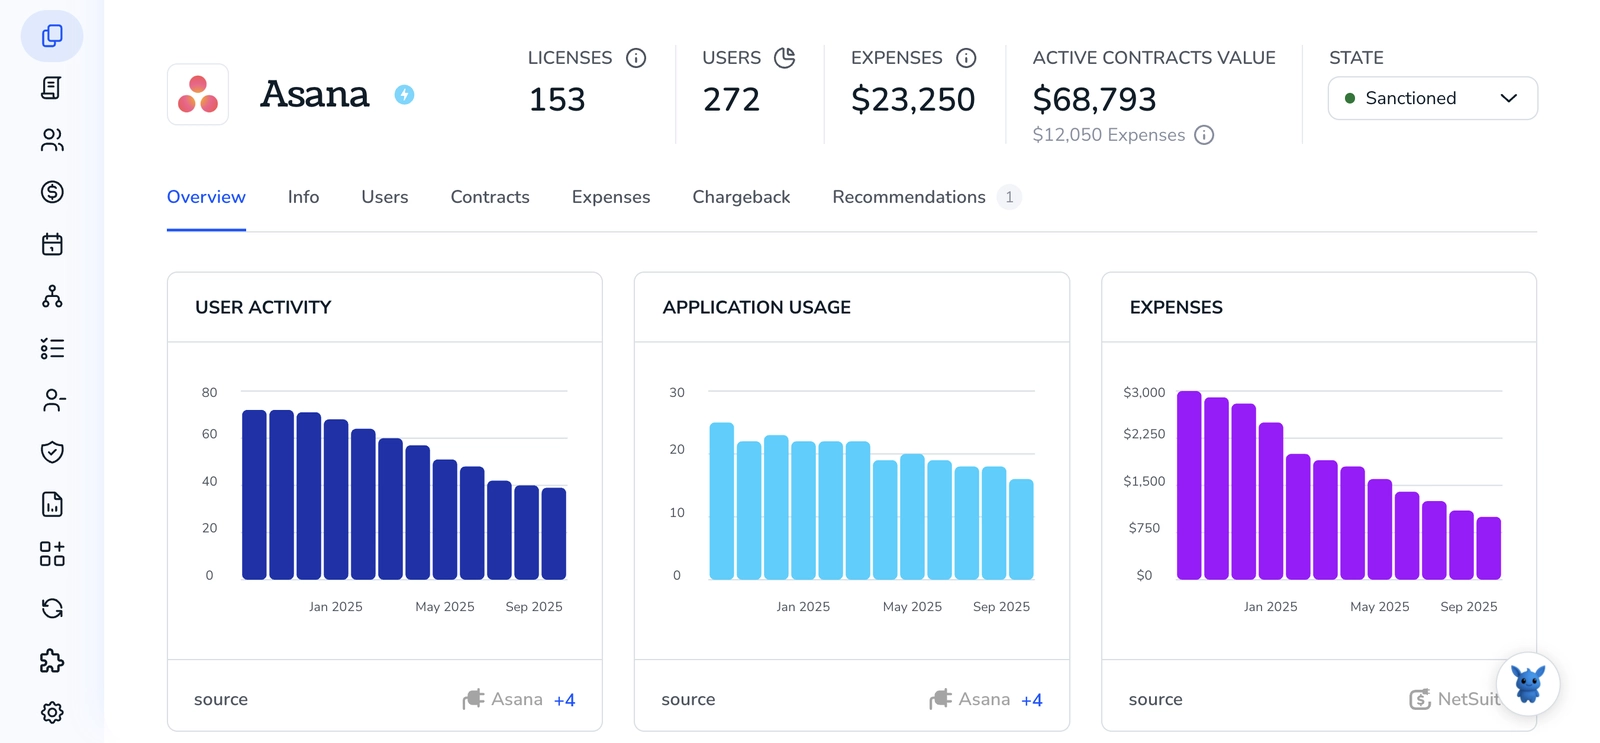
Task: Open the Sanctioned state dropdown
Action: coord(1432,98)
